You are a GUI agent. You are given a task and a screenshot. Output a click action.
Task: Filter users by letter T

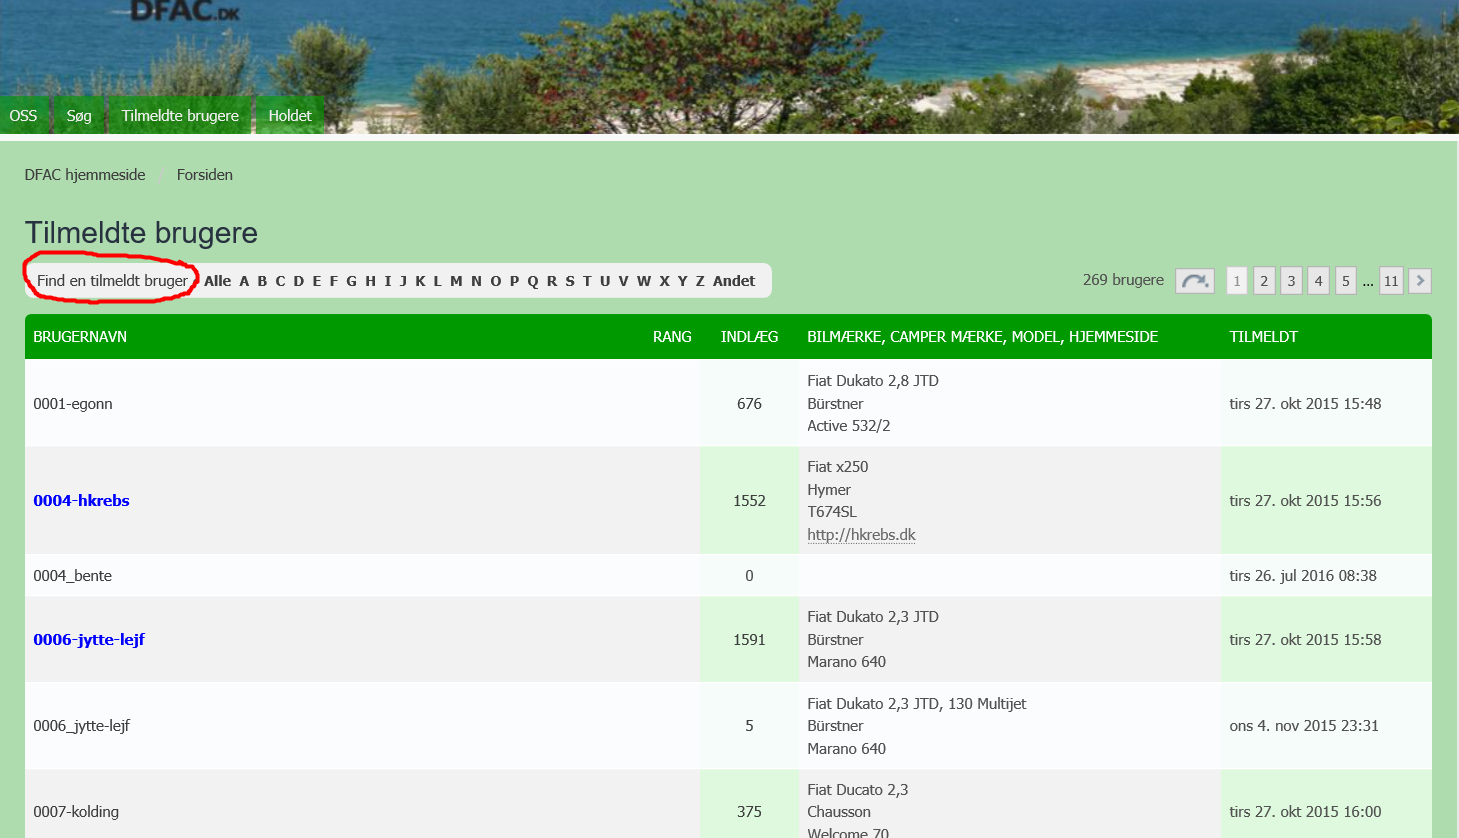587,281
